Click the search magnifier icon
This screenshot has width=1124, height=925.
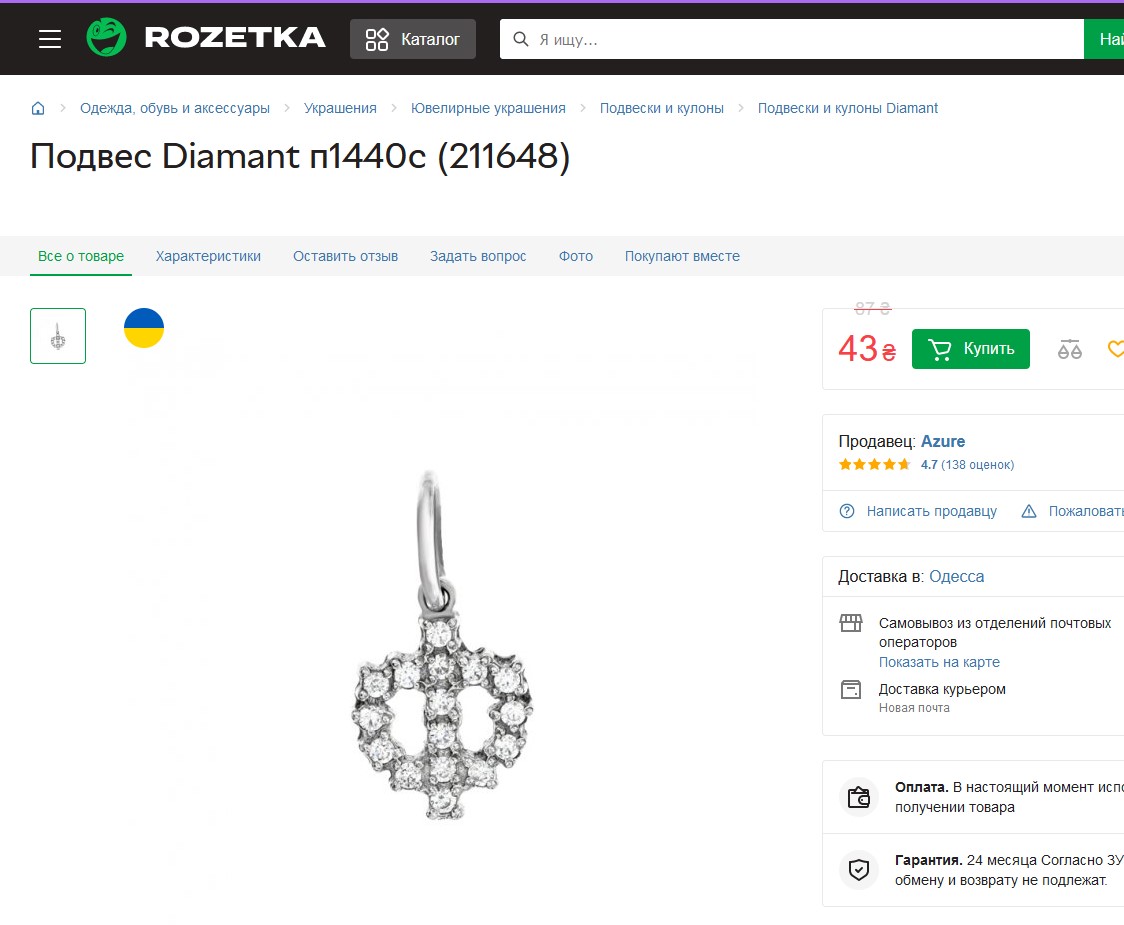click(520, 39)
